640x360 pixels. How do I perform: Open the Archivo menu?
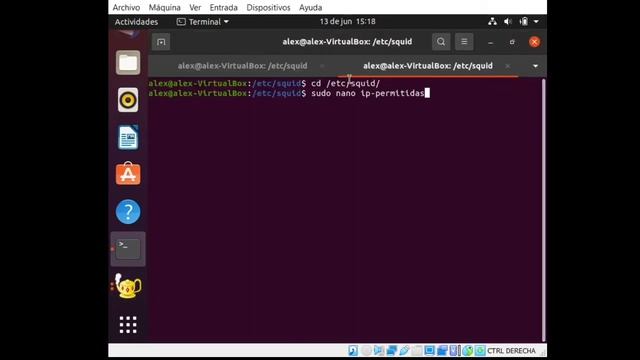tap(126, 7)
